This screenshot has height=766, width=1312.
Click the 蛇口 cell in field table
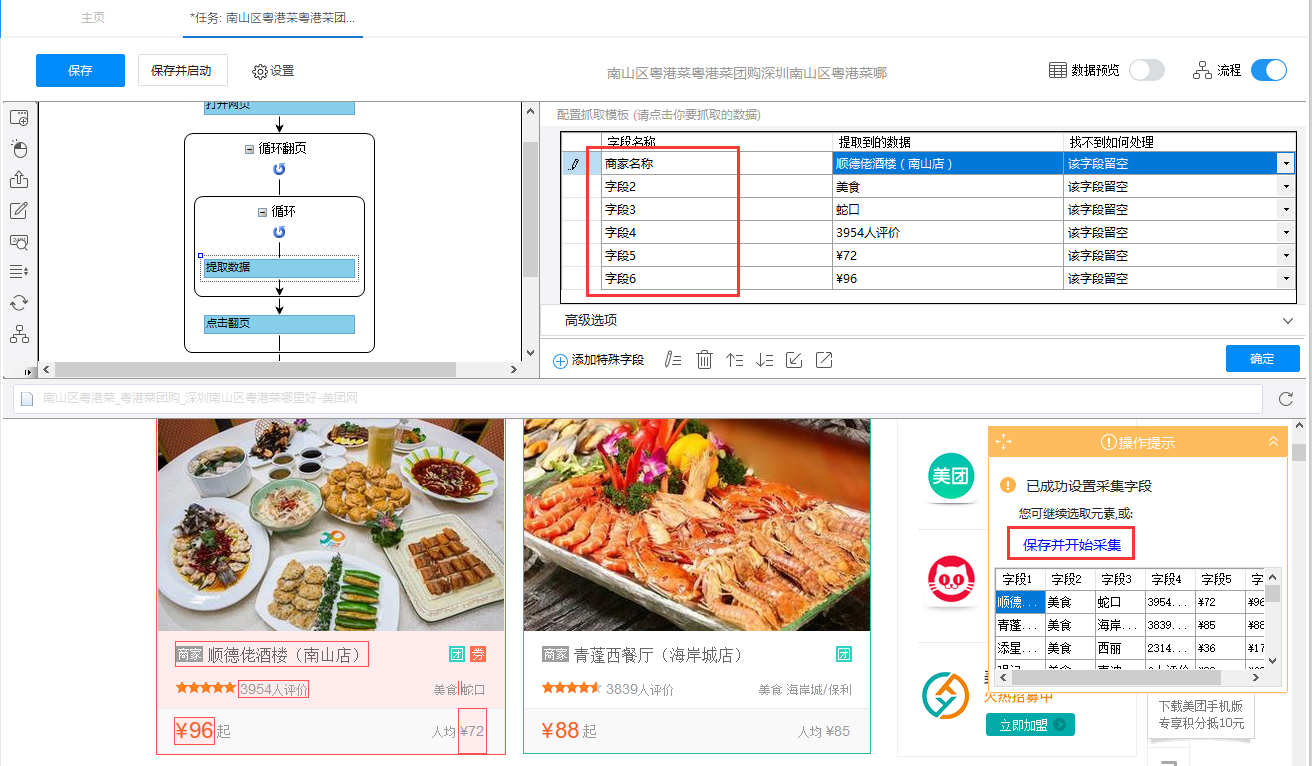[947, 209]
